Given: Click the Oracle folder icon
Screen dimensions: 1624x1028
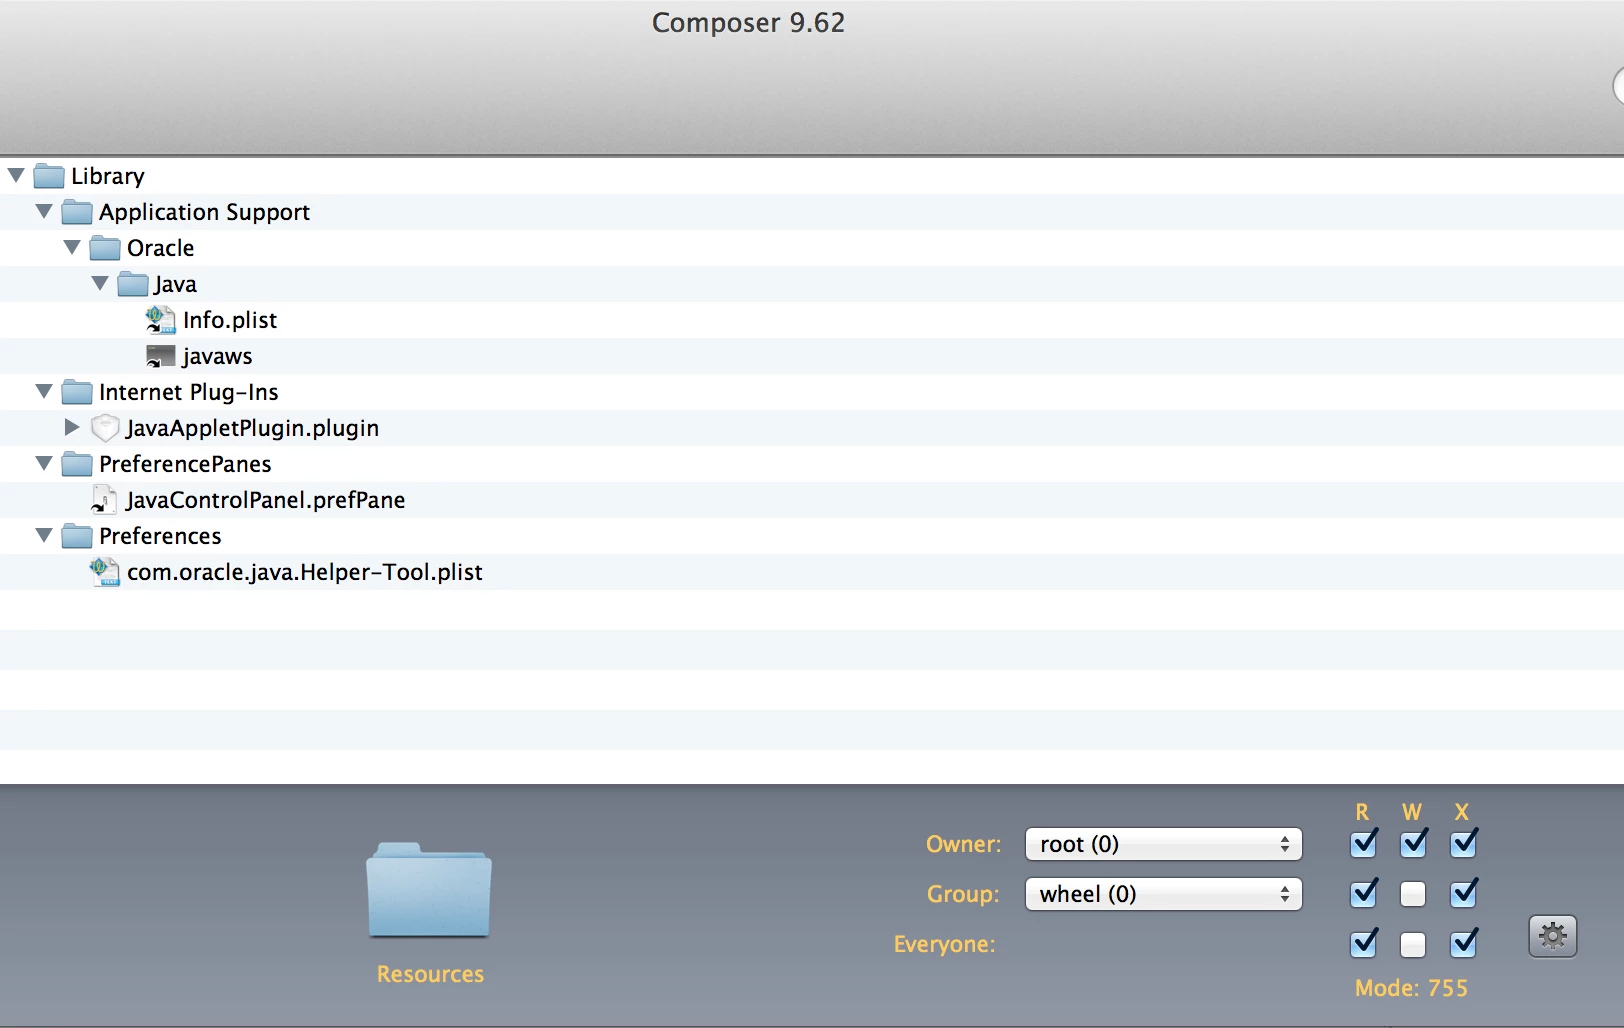Looking at the screenshot, I should pyautogui.click(x=105, y=249).
